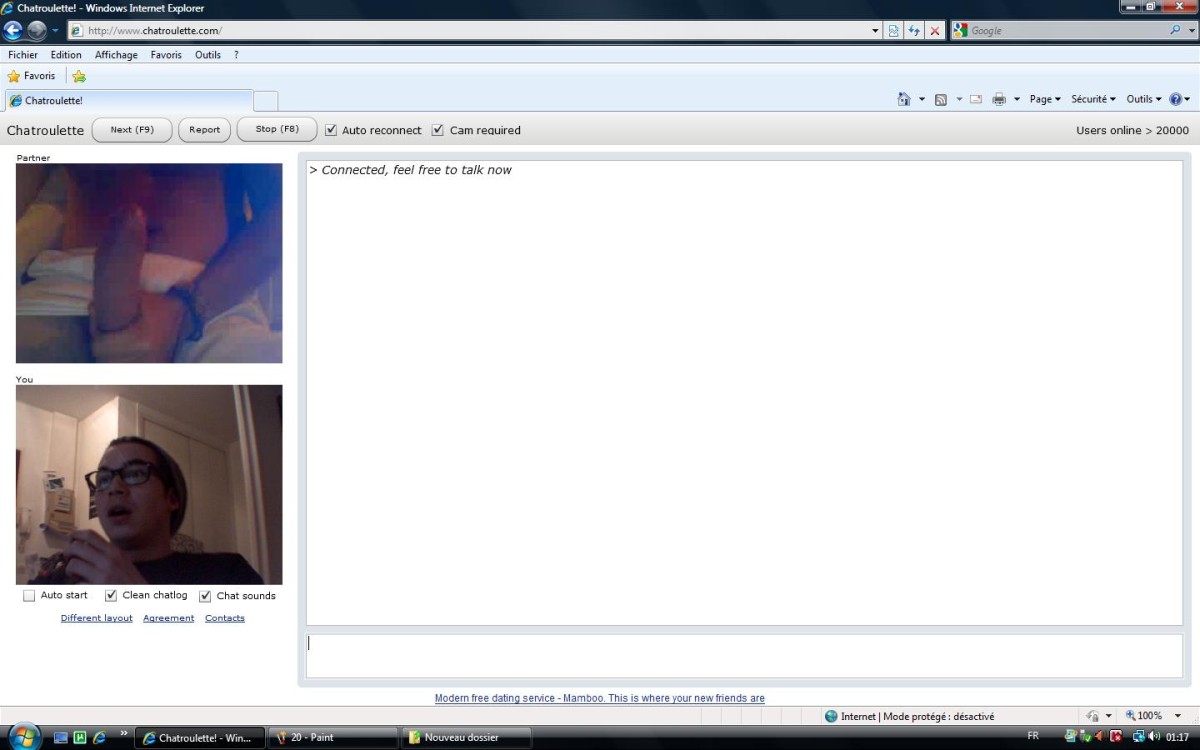Go back with the browser Back arrow
The image size is (1200, 750).
pos(14,30)
